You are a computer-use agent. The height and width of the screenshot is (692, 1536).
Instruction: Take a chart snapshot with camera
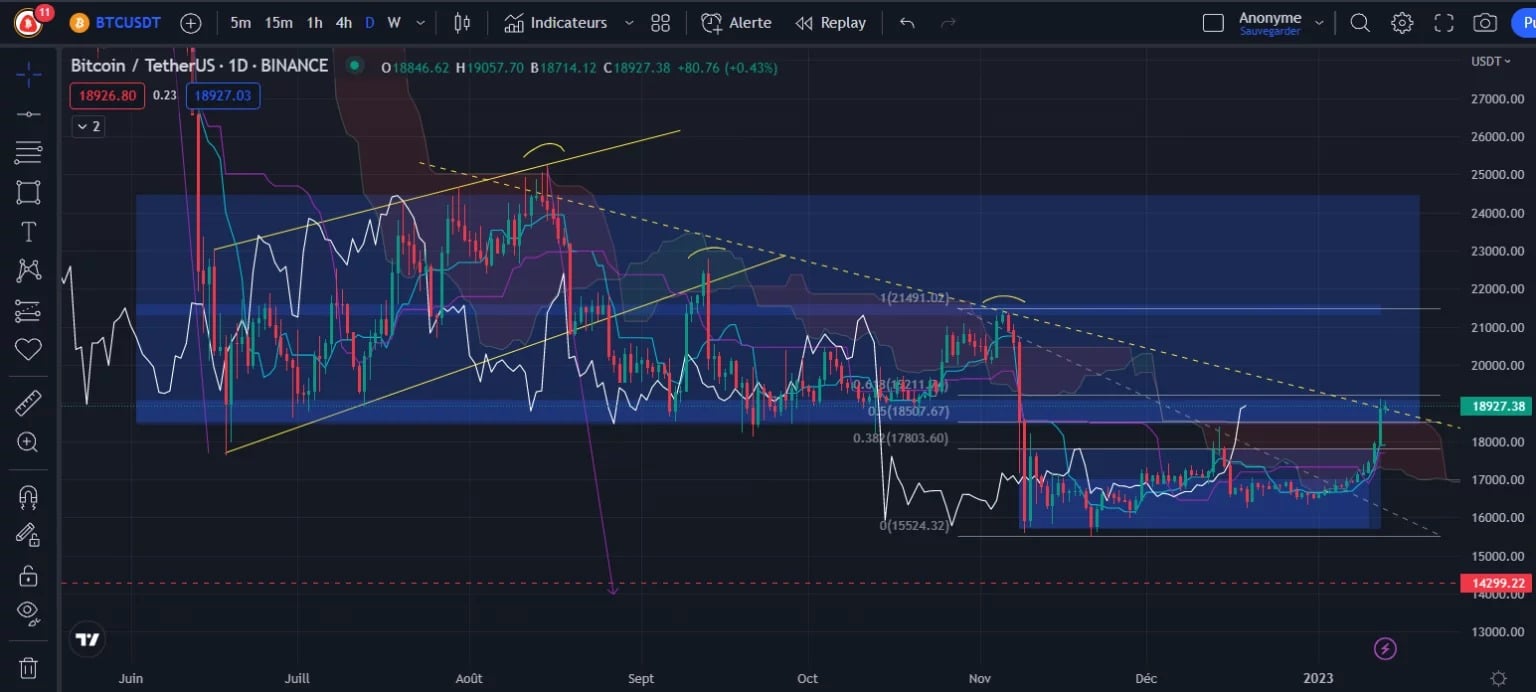pyautogui.click(x=1486, y=23)
